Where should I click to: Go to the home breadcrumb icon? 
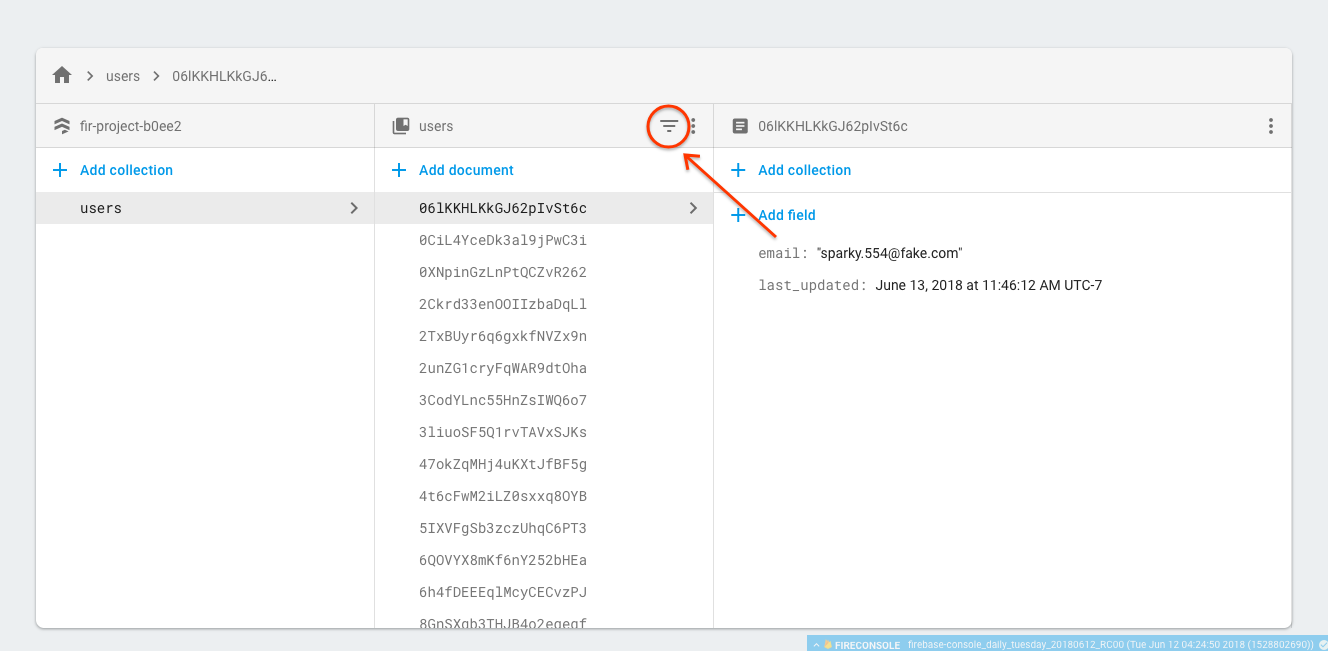point(62,75)
